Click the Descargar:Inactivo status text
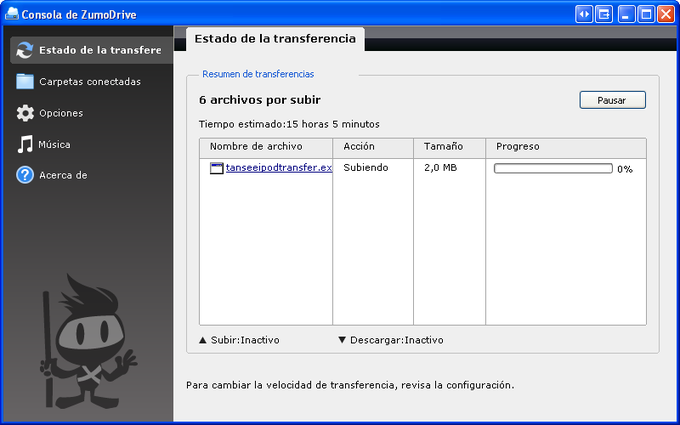This screenshot has width=680, height=425. pos(397,340)
